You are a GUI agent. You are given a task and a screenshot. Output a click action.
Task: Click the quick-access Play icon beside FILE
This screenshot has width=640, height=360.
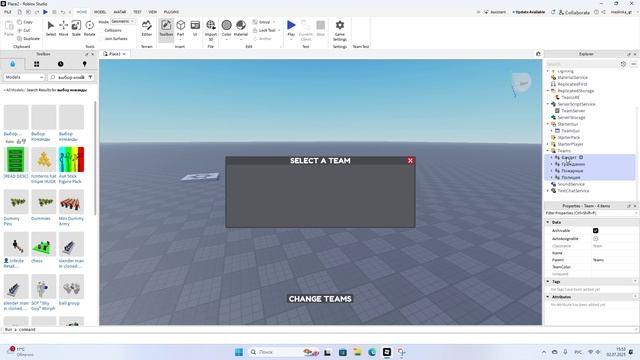coord(45,12)
